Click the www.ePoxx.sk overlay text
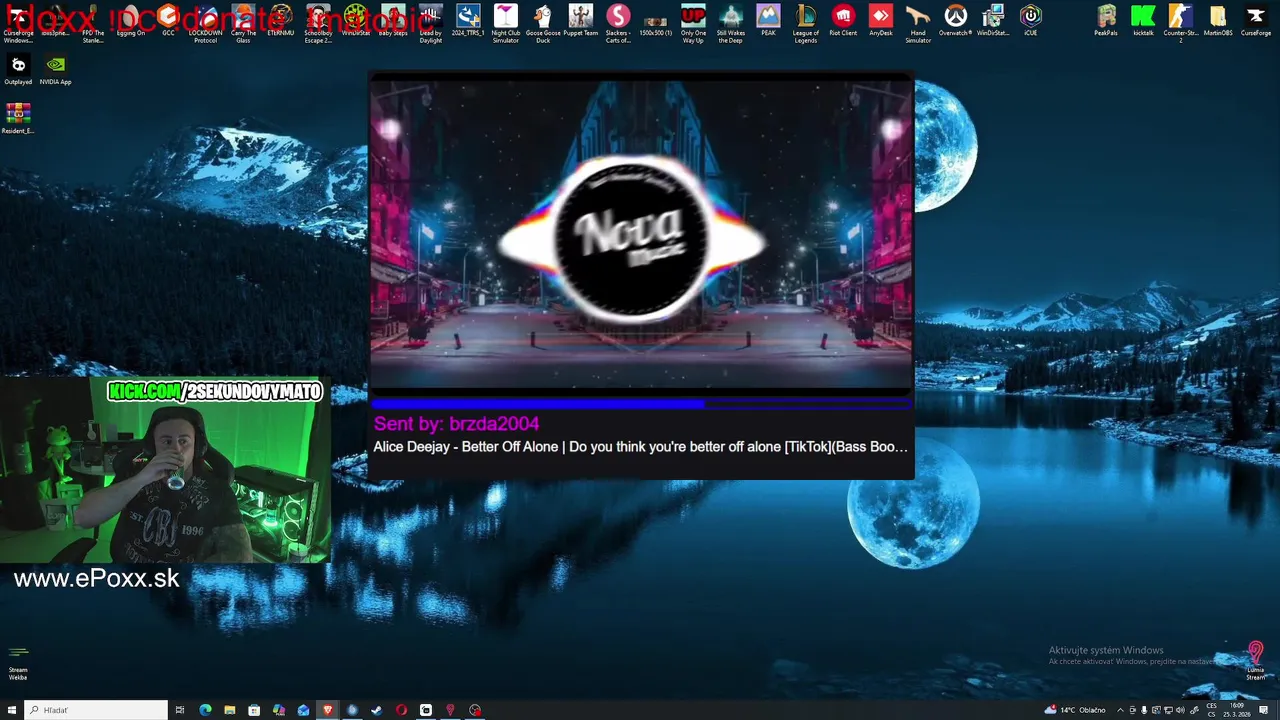Viewport: 1280px width, 720px height. point(97,578)
